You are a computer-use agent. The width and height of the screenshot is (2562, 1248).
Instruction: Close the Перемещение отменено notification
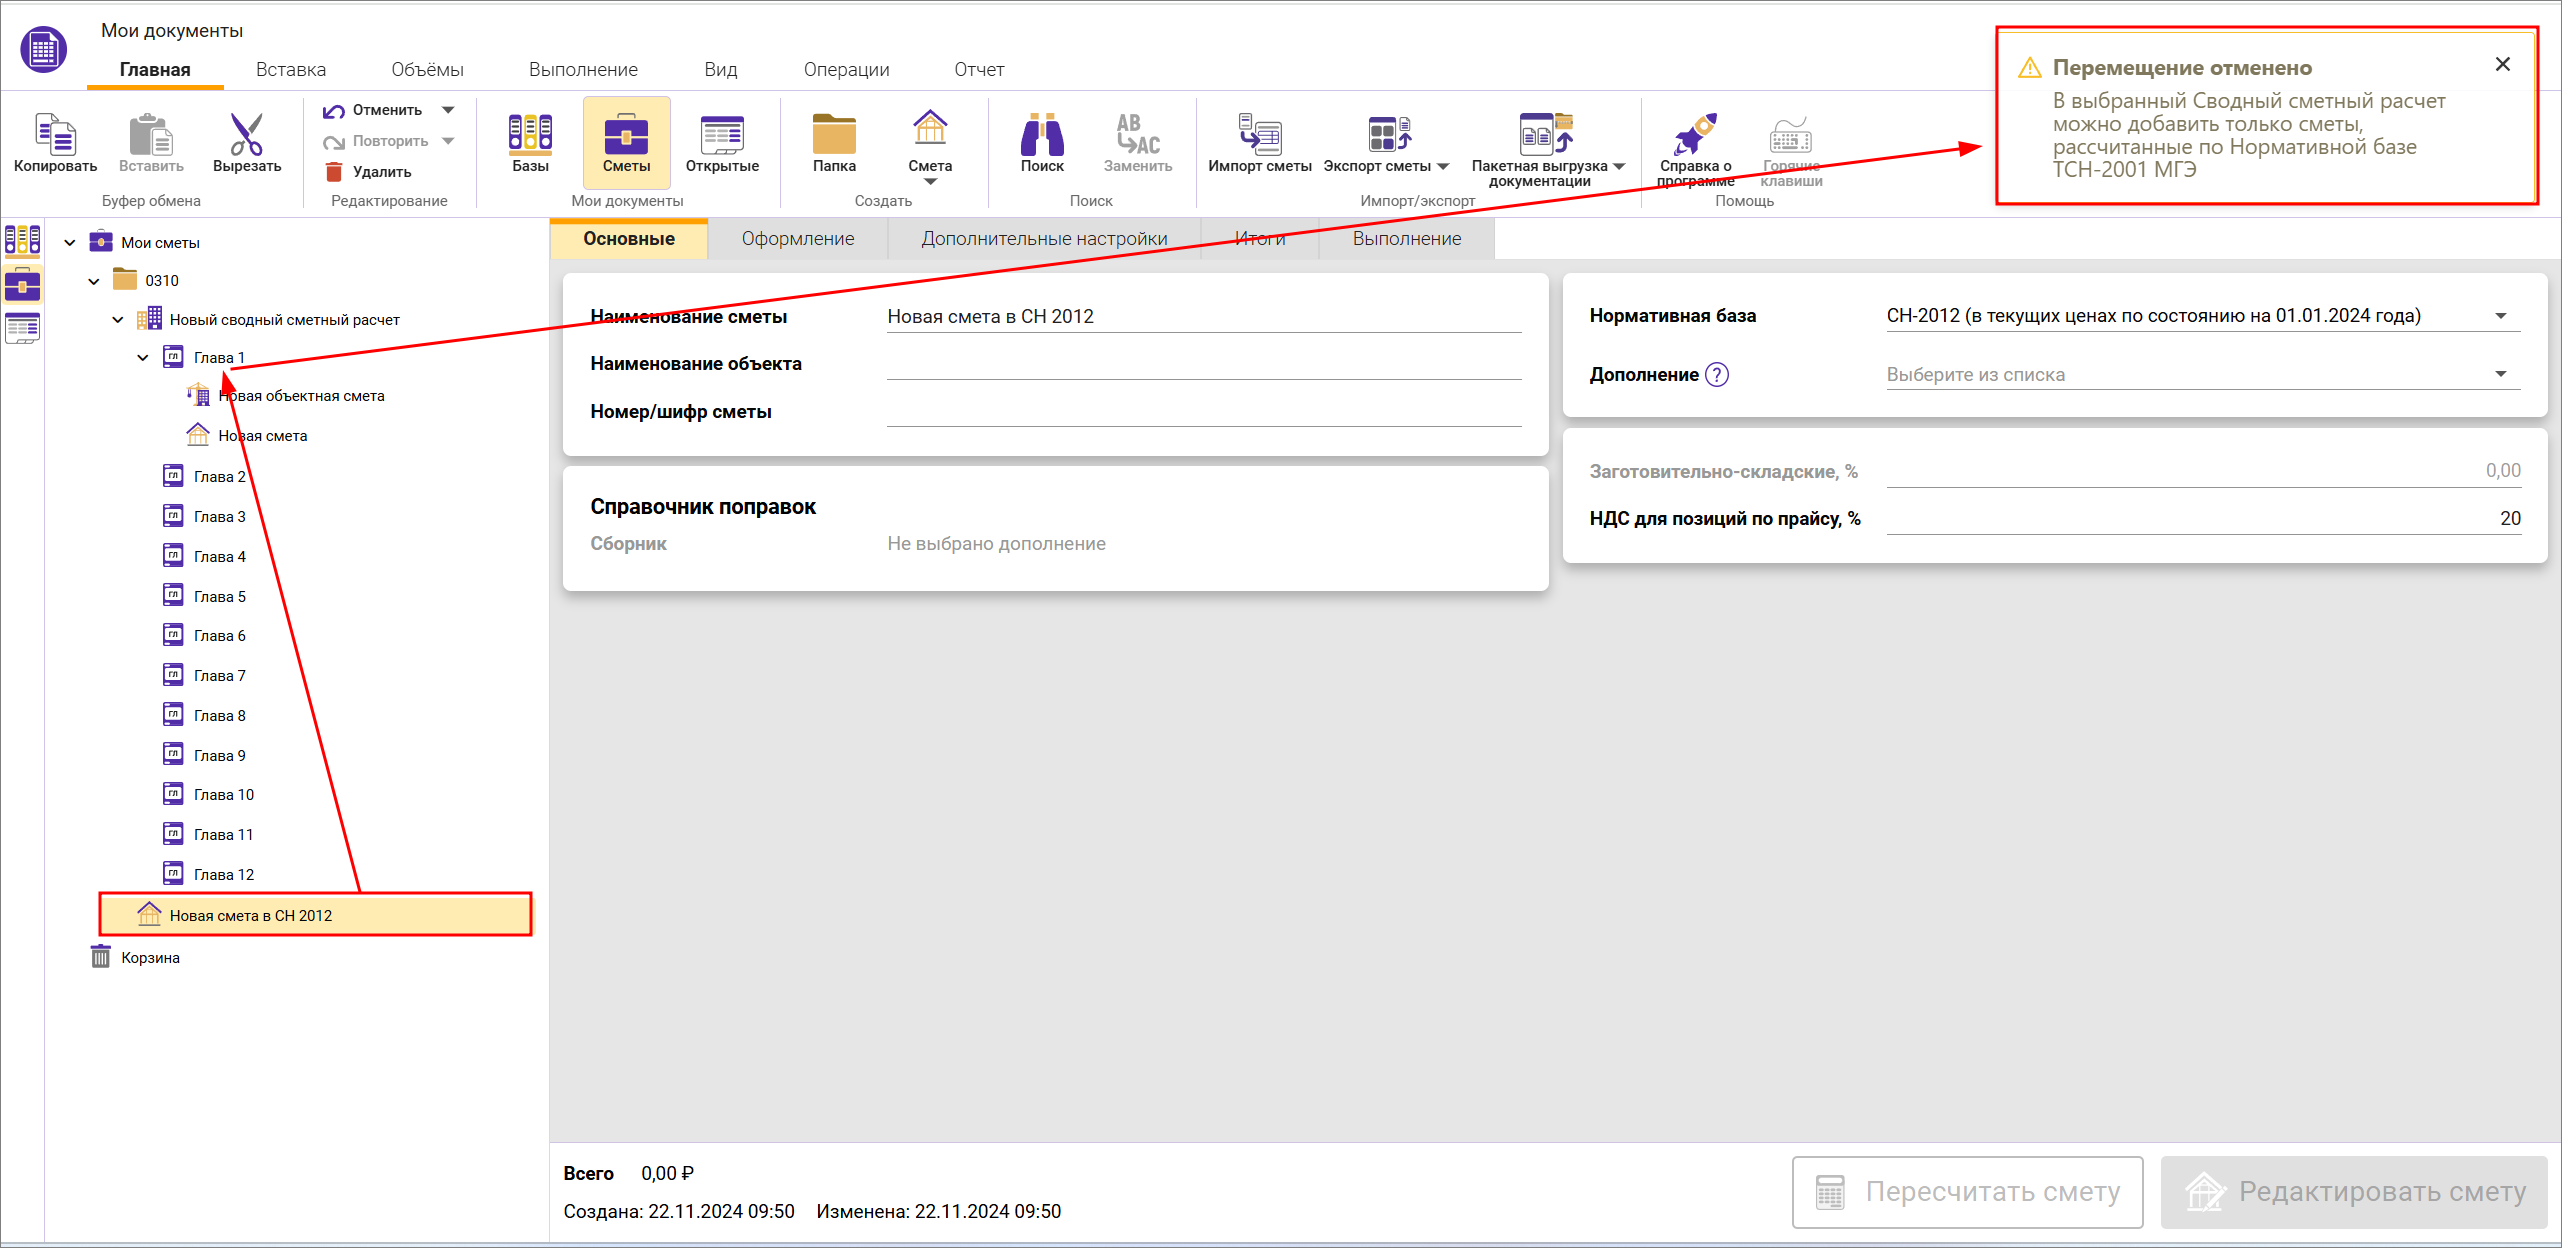point(2502,65)
